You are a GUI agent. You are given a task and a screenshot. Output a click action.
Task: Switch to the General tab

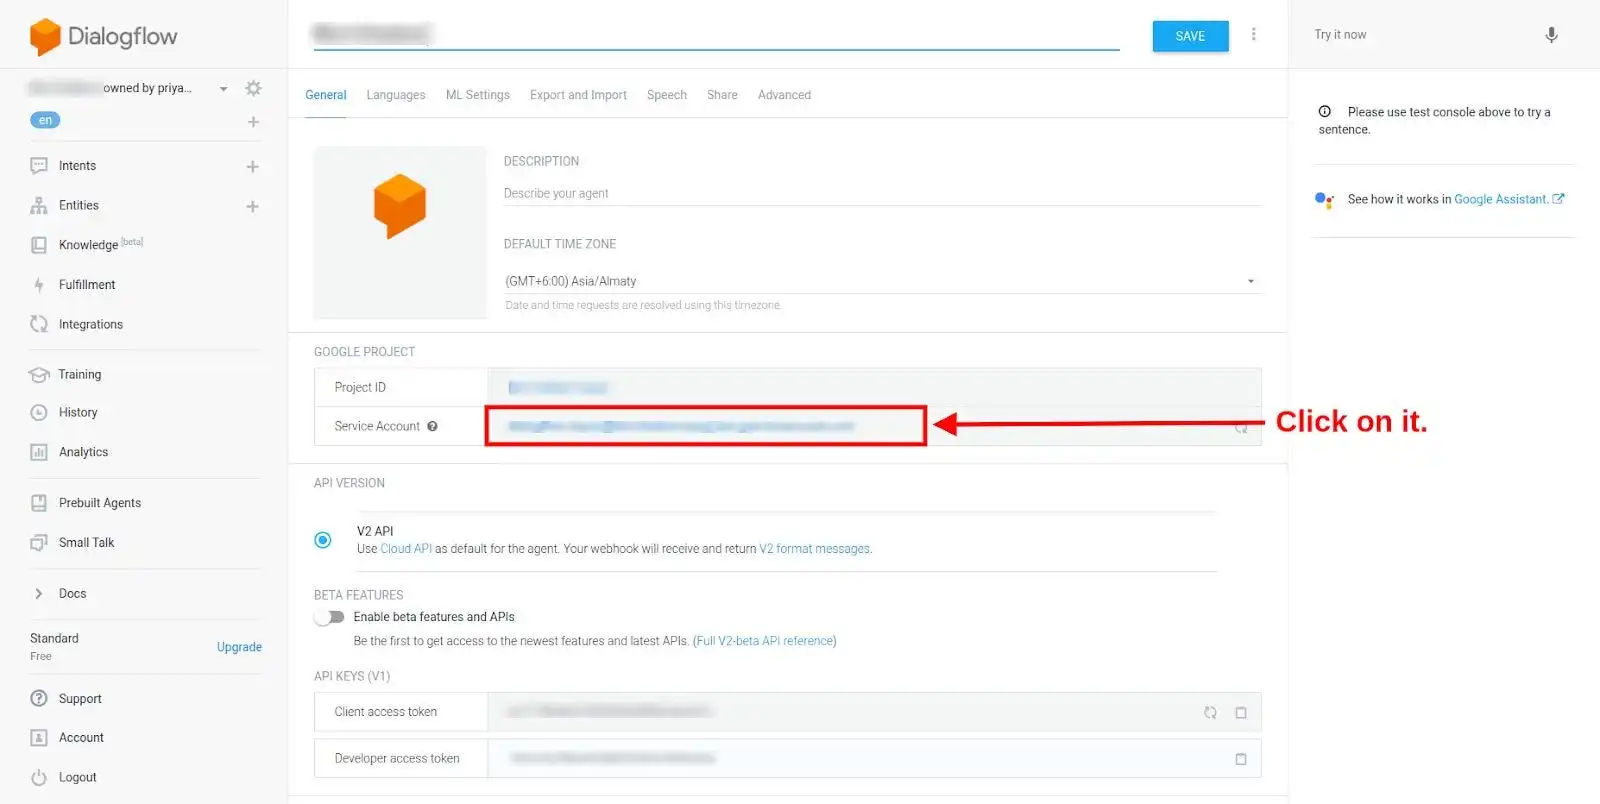pos(326,95)
